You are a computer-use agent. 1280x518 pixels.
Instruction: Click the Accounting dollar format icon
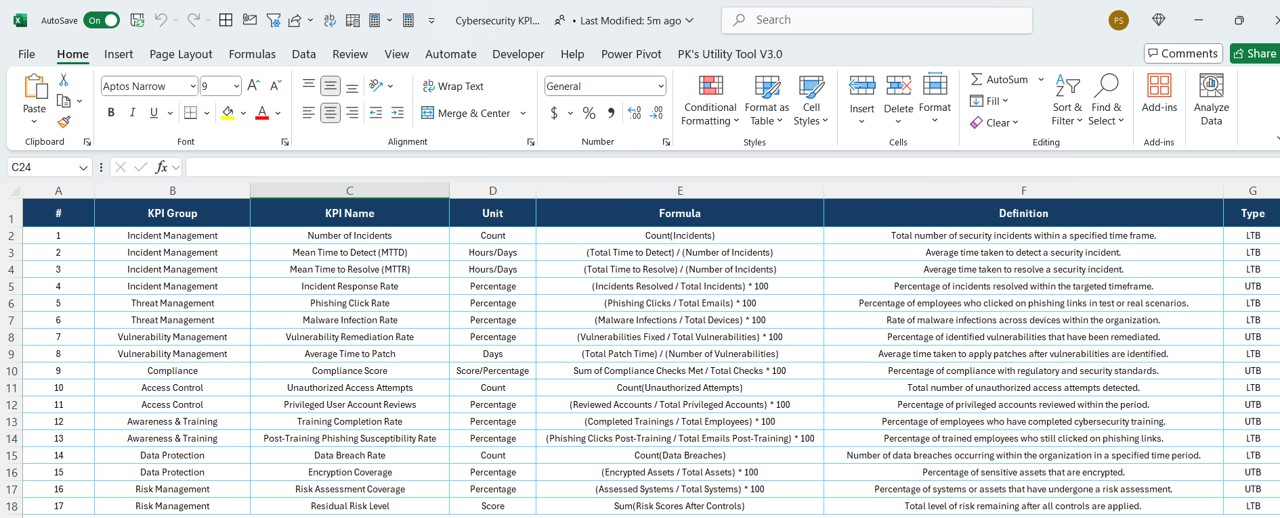coord(554,113)
